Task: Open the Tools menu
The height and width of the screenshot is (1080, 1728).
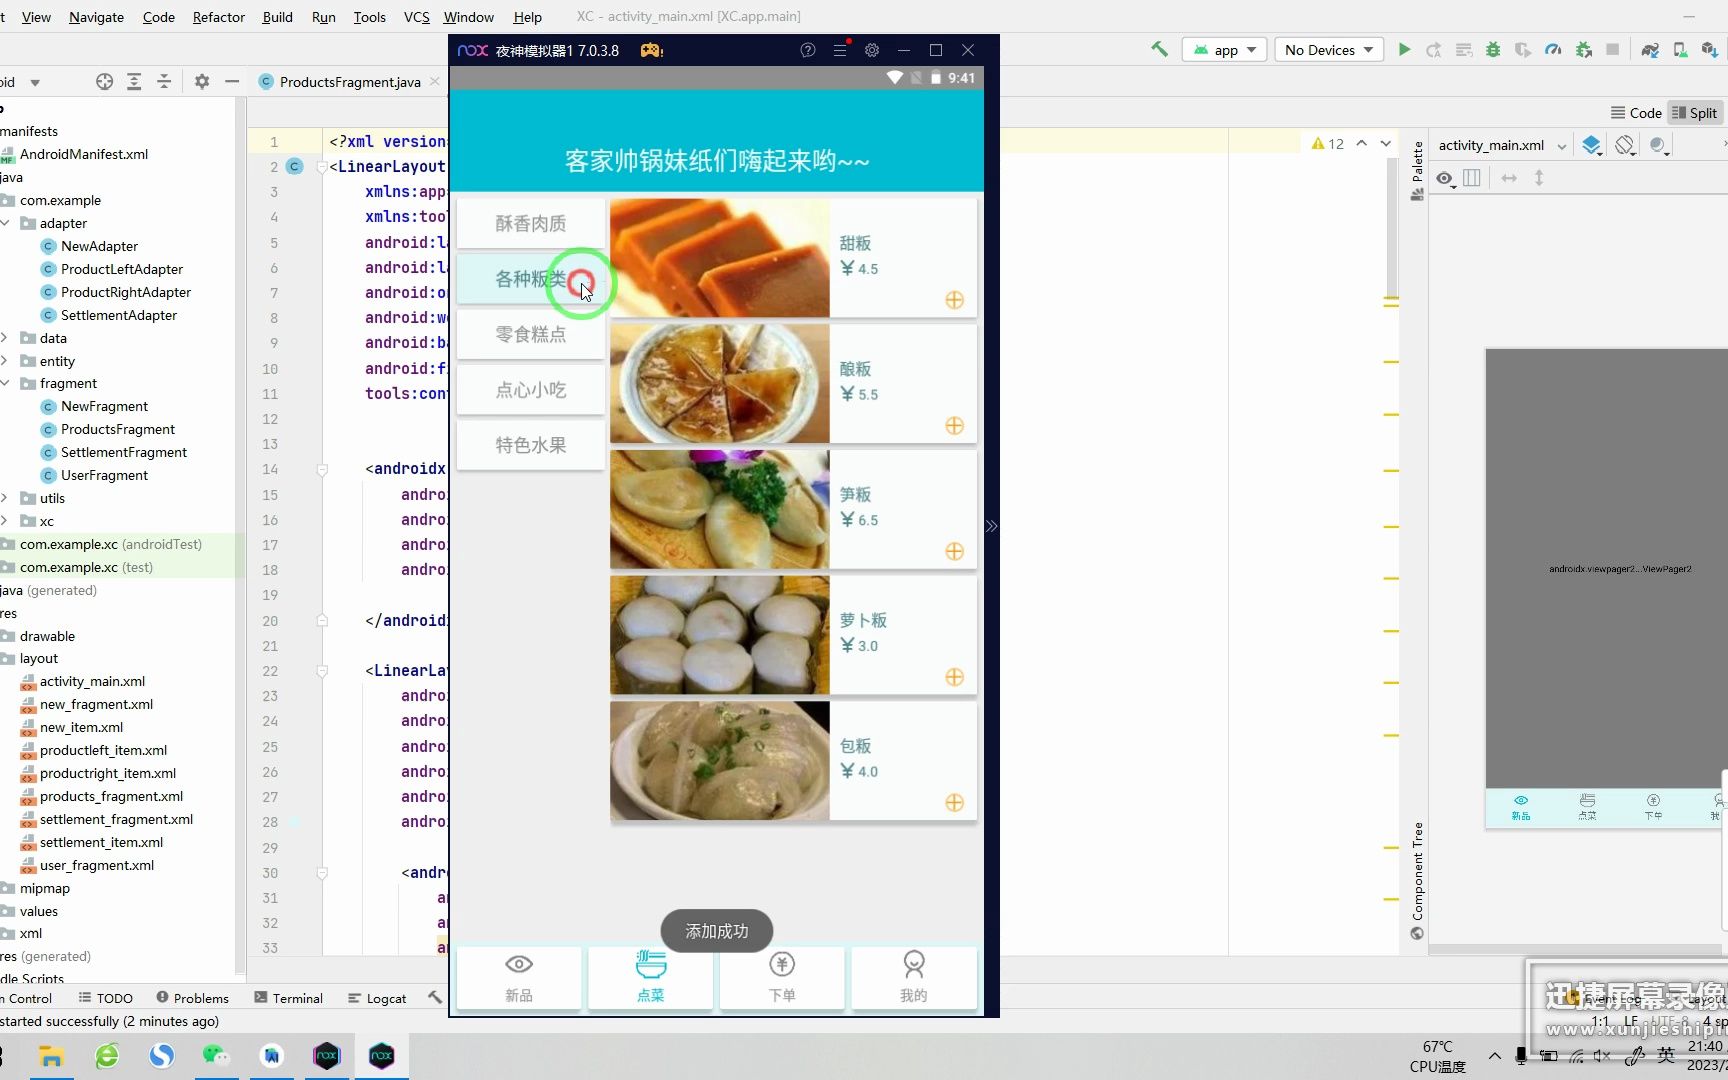Action: pos(369,17)
